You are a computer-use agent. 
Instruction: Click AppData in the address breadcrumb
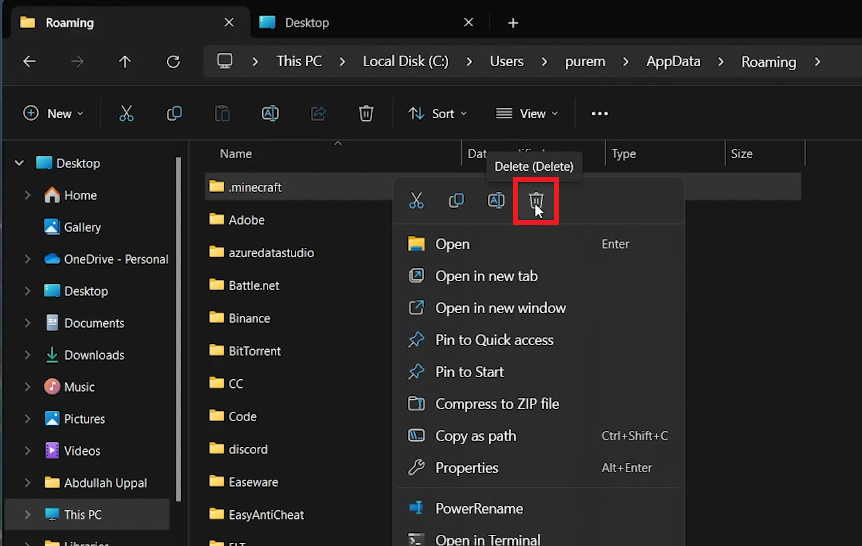[x=671, y=62]
